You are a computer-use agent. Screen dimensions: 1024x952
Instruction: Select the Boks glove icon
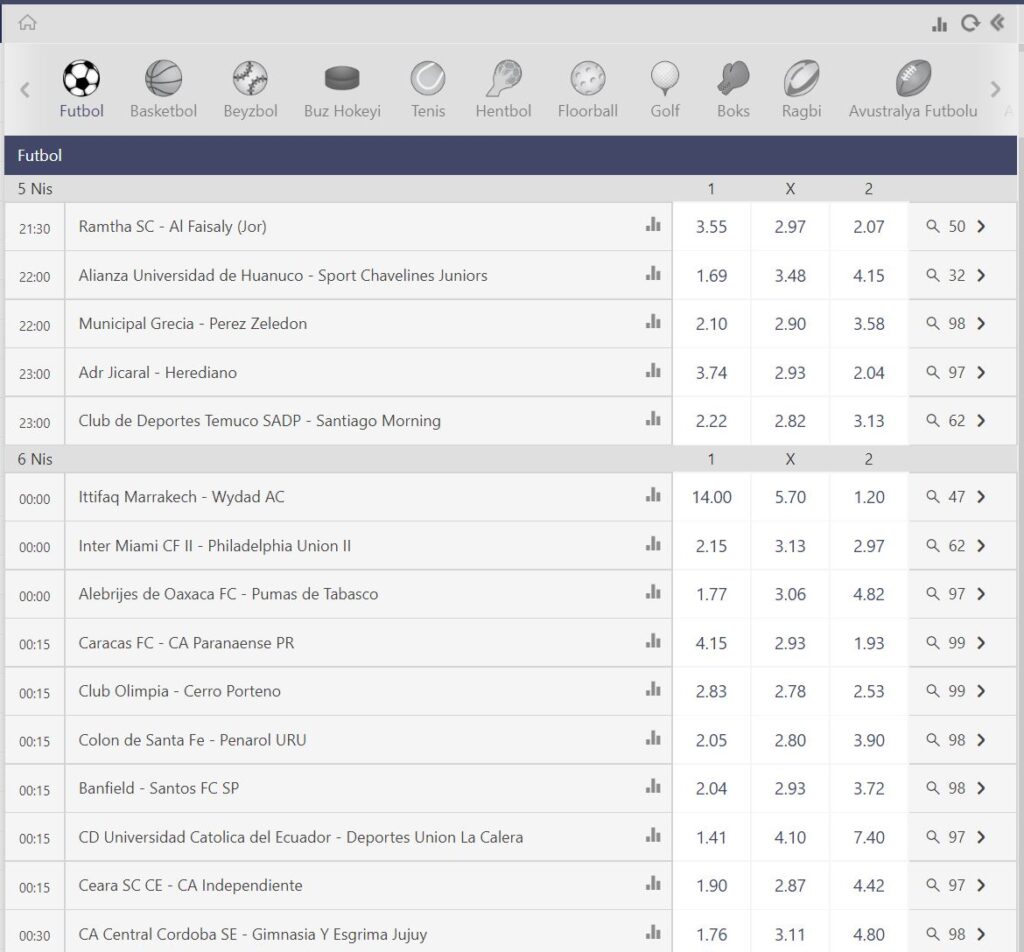coord(733,78)
